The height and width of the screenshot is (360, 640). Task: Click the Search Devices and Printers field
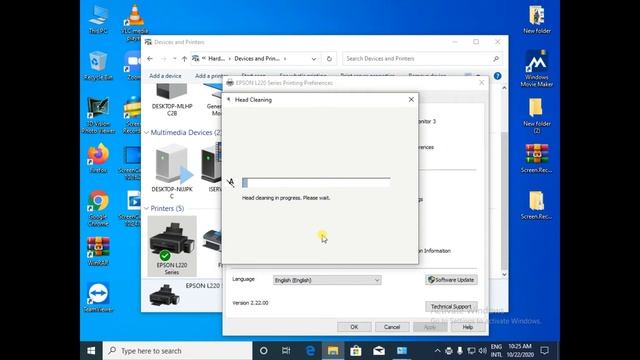[x=422, y=59]
